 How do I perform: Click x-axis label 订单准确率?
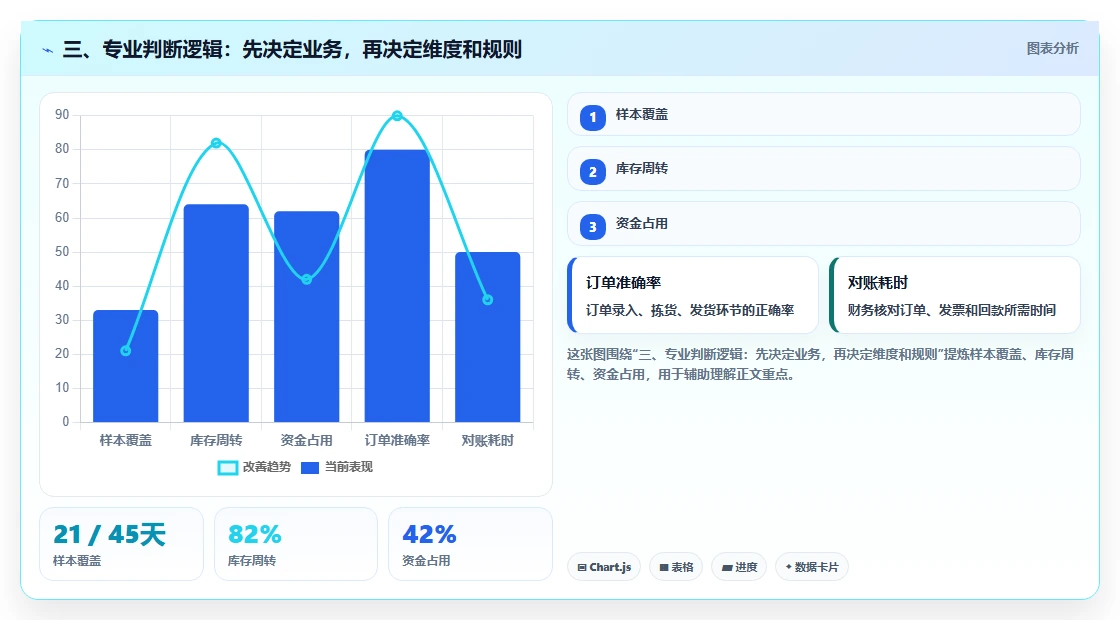pos(397,441)
